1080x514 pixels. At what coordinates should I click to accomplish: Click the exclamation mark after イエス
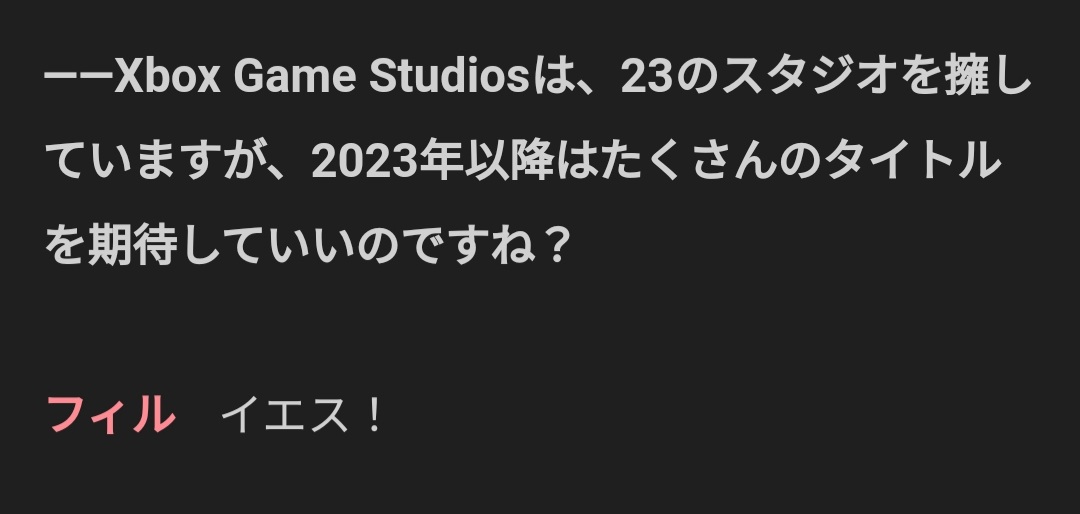374,415
